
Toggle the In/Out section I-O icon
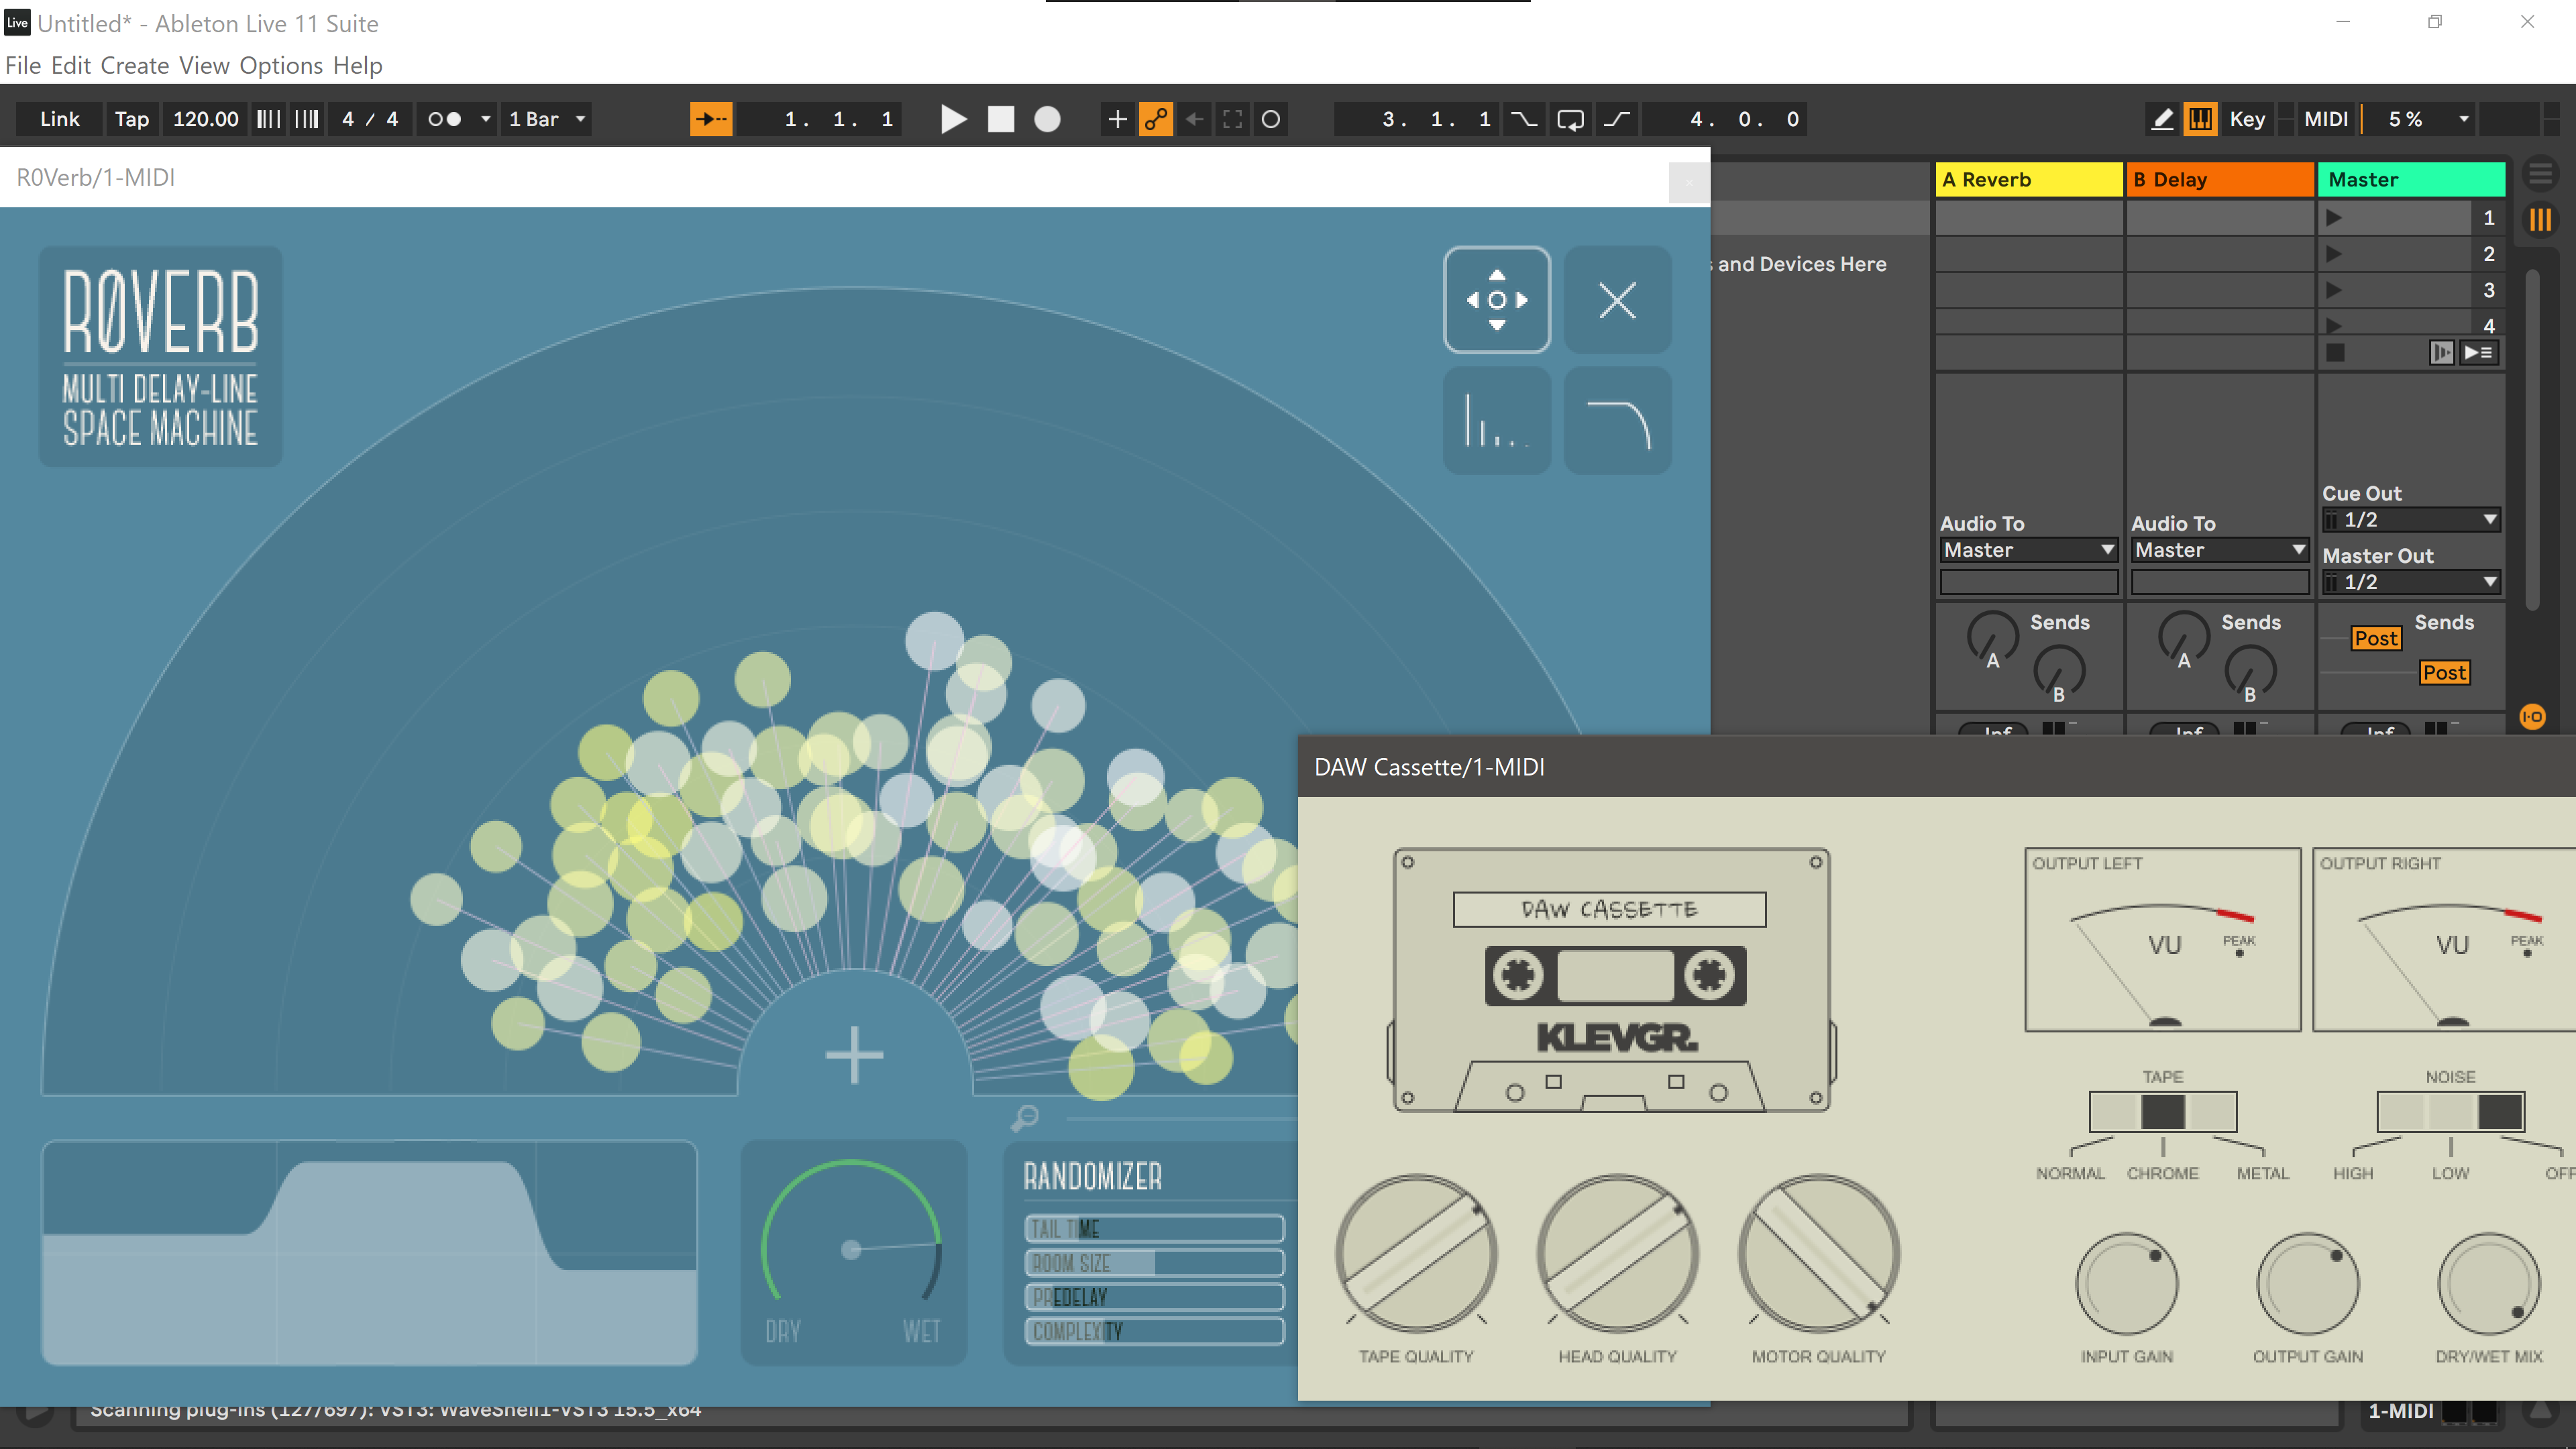pos(2533,716)
